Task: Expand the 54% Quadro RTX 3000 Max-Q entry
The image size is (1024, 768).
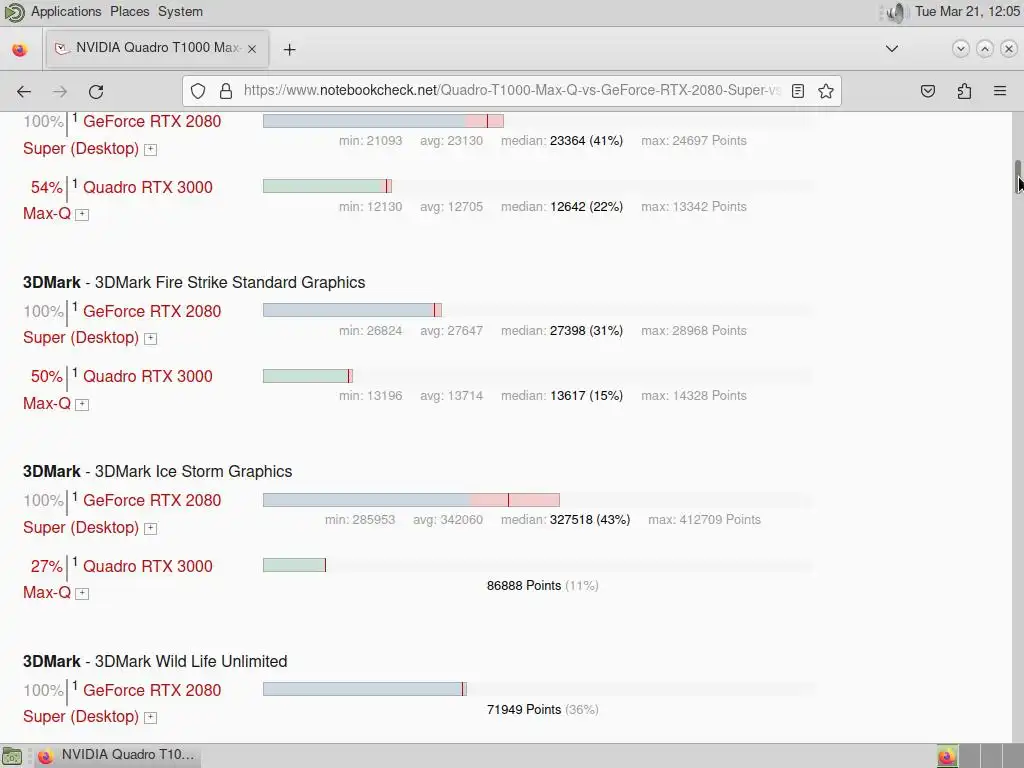Action: point(82,214)
